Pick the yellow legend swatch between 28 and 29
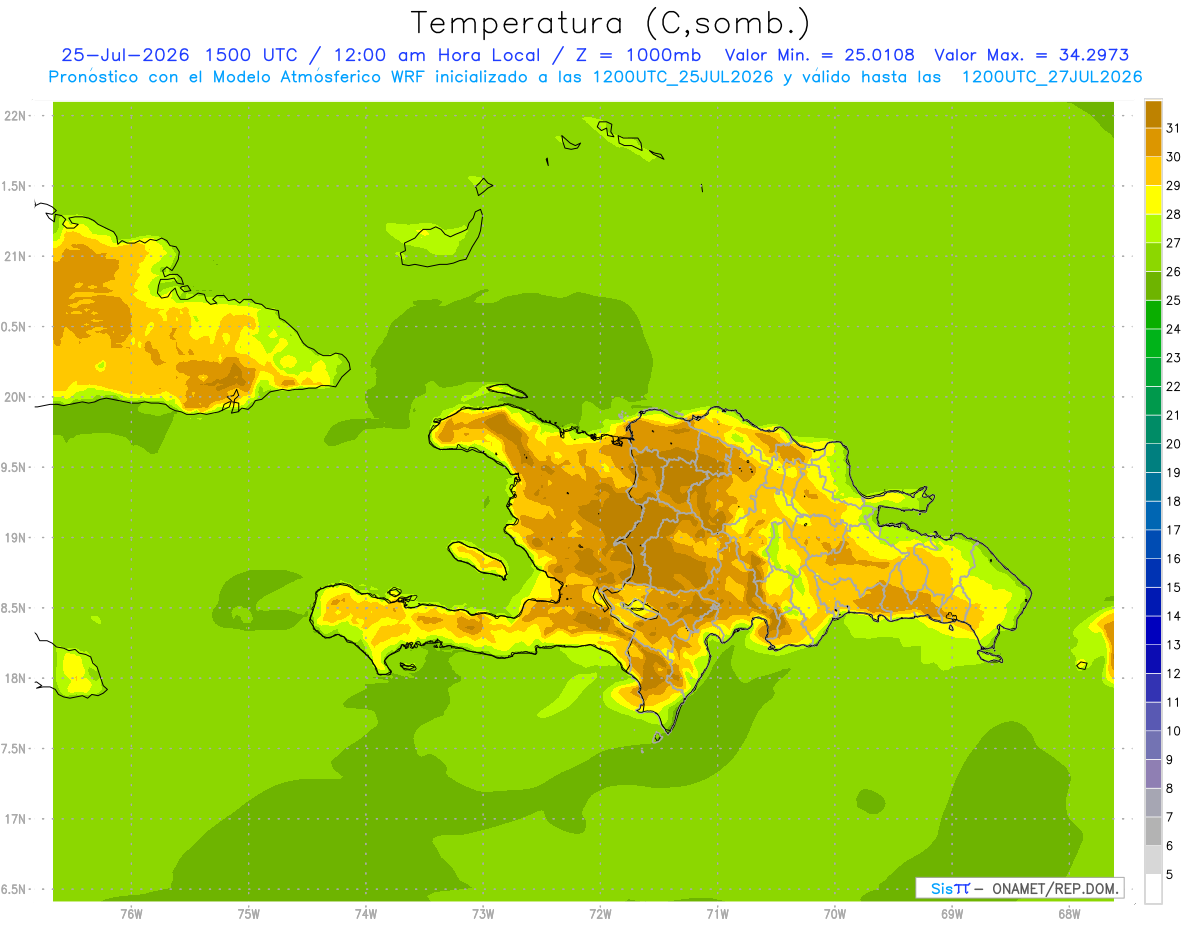1200x927 pixels. 1153,199
